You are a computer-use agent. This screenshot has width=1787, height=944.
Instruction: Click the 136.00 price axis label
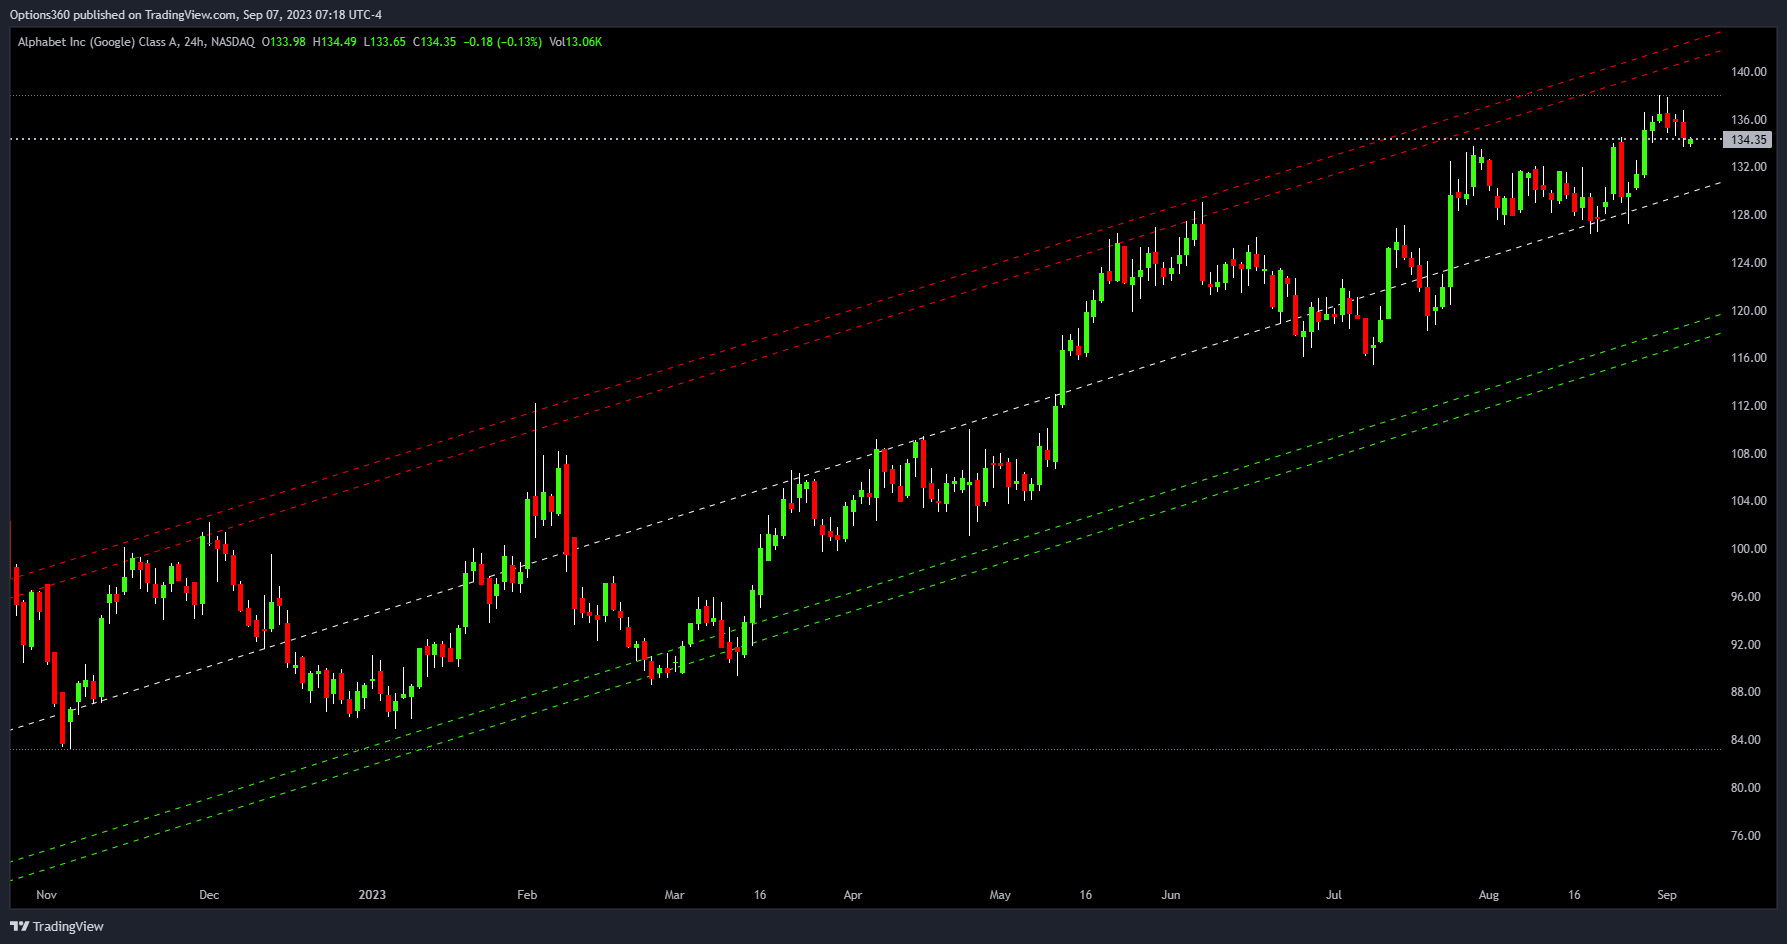click(1749, 120)
